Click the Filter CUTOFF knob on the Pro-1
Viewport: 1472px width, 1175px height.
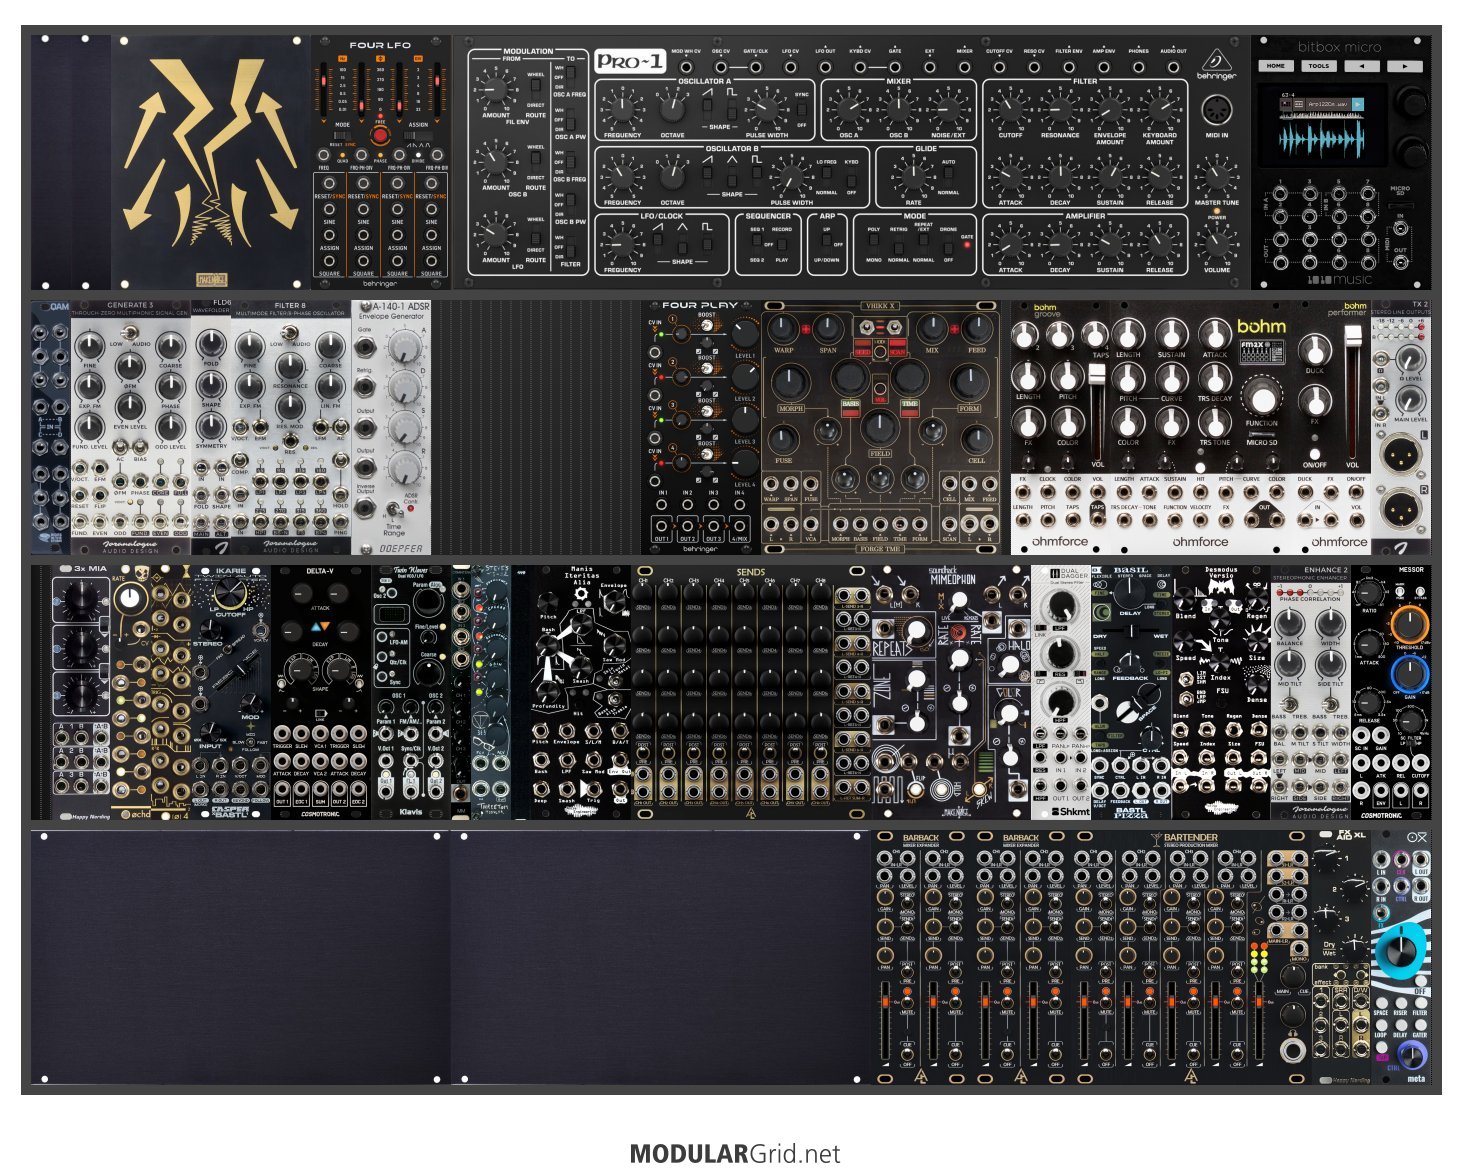[1011, 108]
